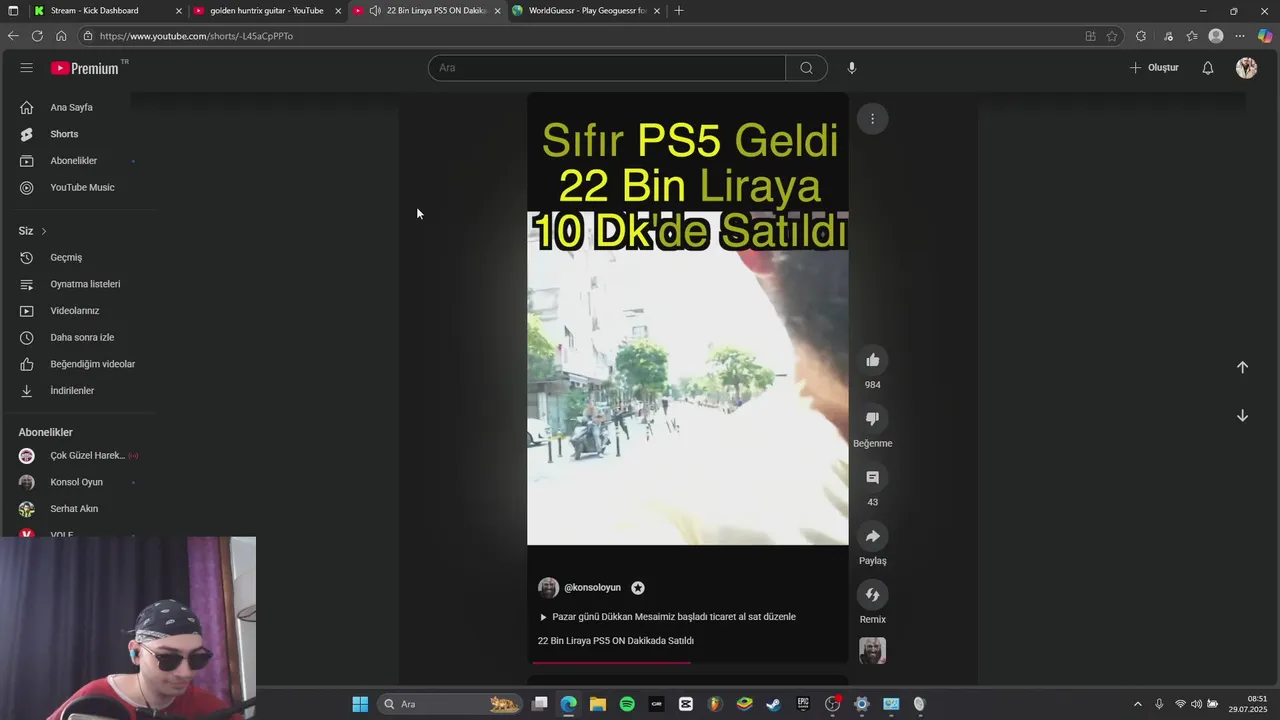This screenshot has width=1280, height=720.
Task: Open YouTube Music in the sidebar
Action: click(x=82, y=187)
